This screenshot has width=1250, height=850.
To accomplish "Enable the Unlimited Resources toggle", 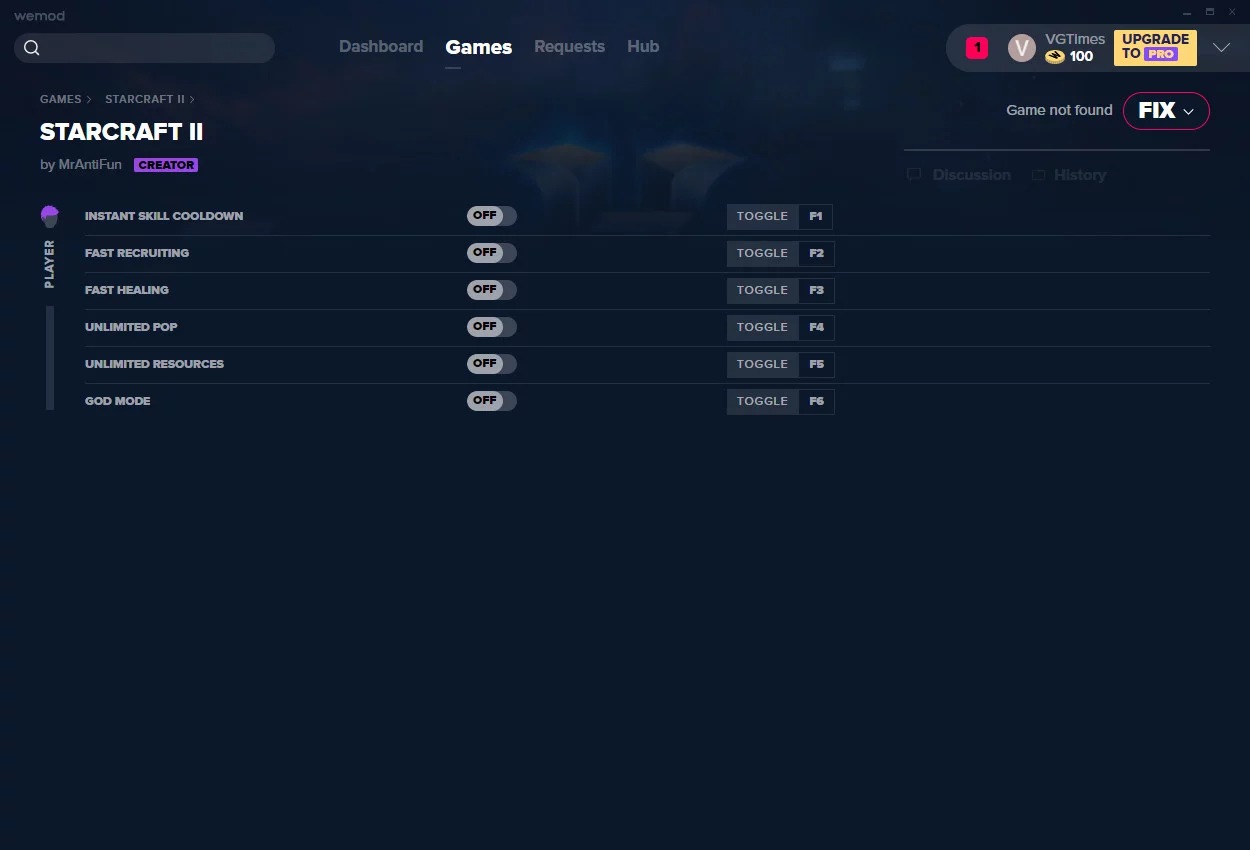I will 492,364.
